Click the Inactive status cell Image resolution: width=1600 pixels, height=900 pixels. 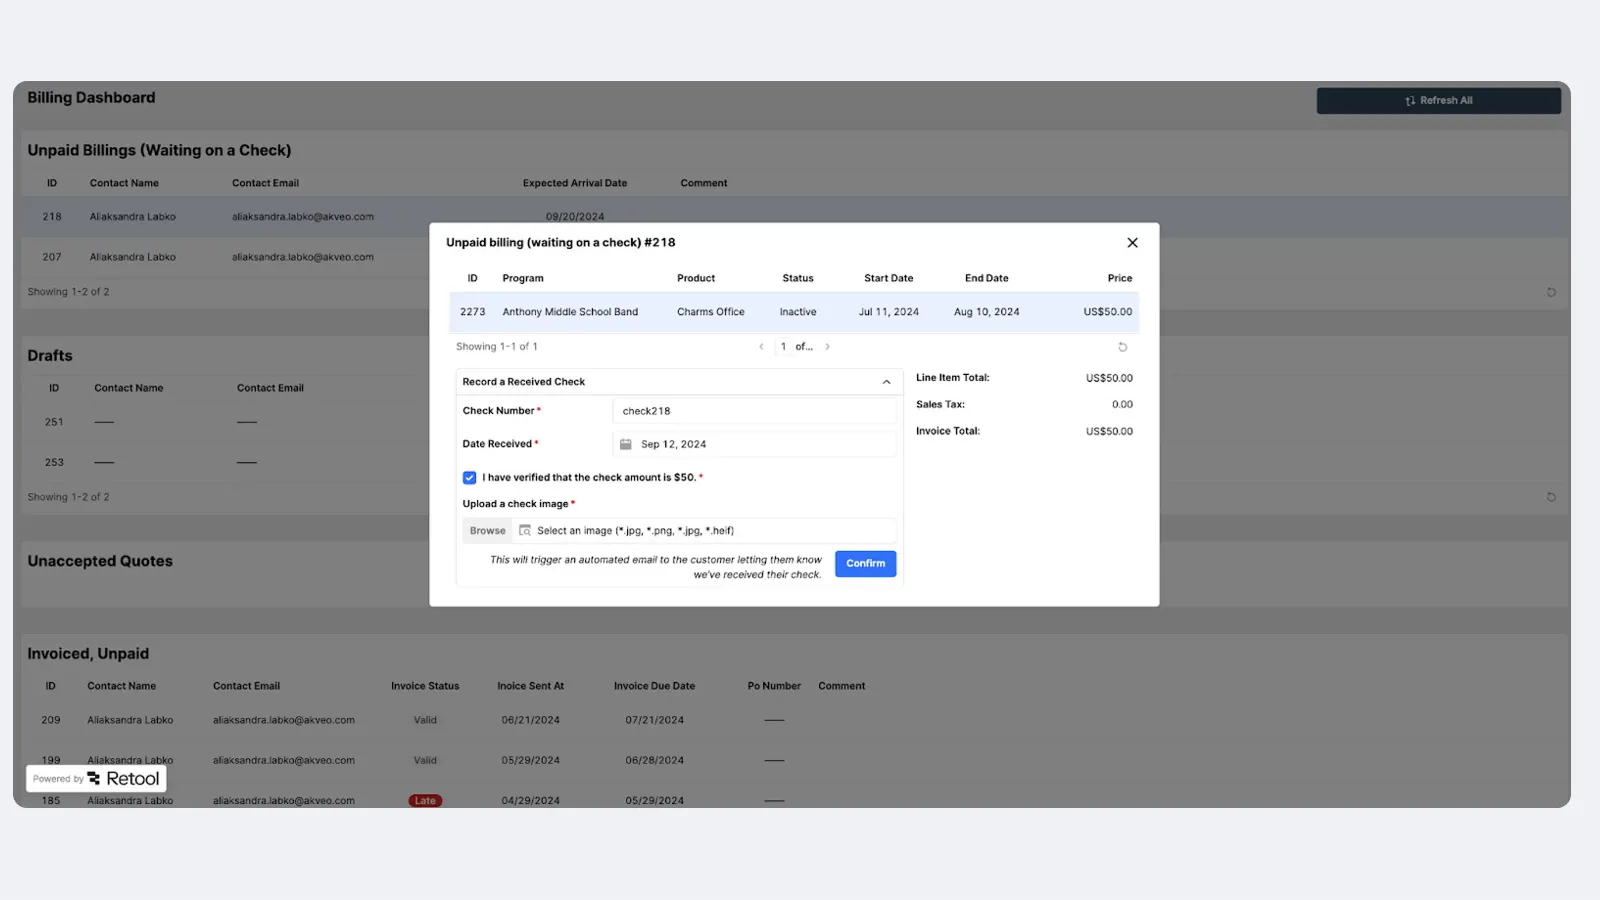pos(798,312)
